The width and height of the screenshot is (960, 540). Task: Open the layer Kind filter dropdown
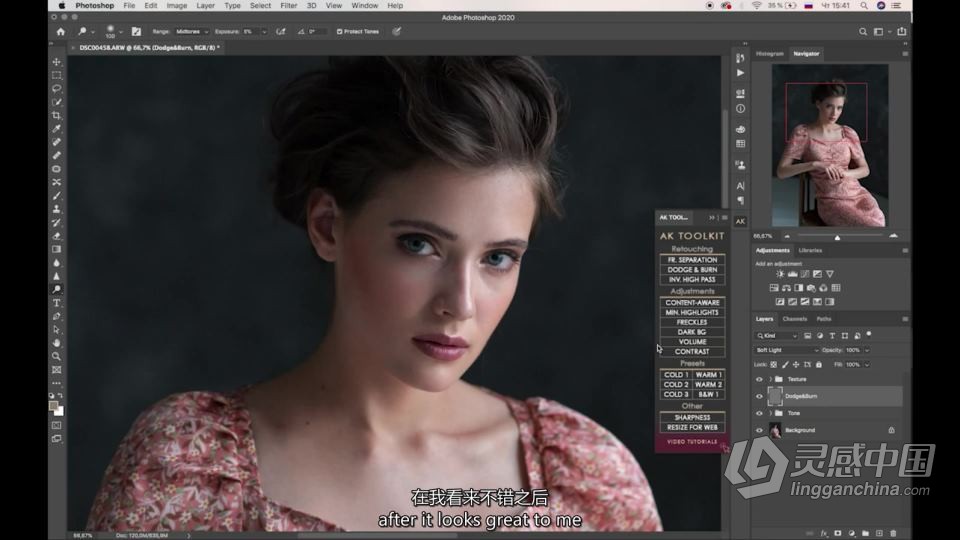(776, 336)
